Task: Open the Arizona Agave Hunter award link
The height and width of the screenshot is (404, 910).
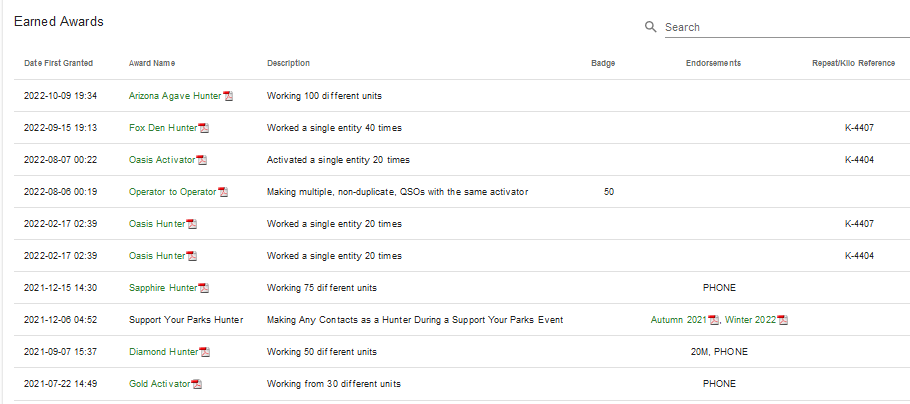Action: coord(175,96)
